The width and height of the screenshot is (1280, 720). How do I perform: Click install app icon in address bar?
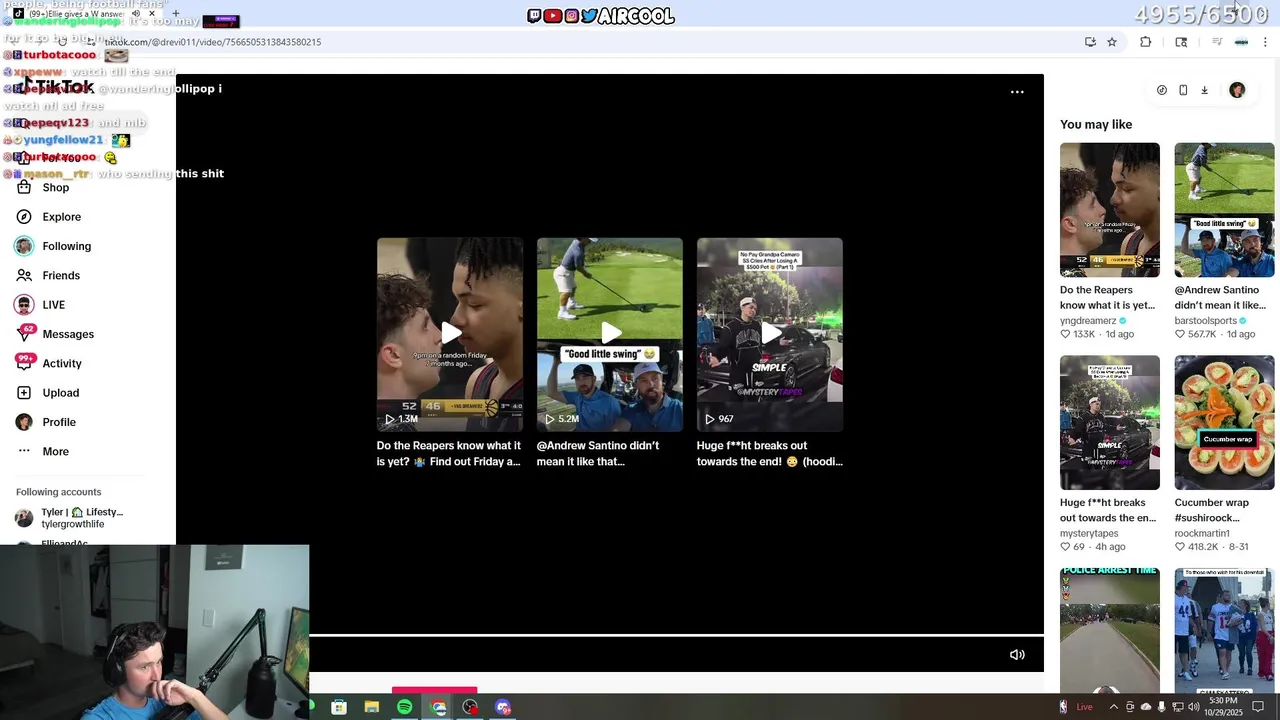click(x=1090, y=42)
